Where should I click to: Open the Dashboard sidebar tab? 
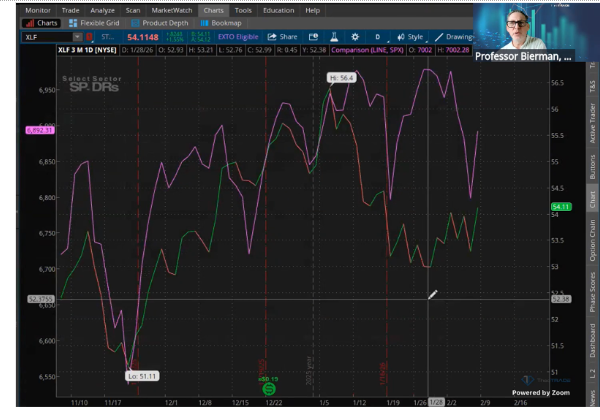(x=592, y=340)
